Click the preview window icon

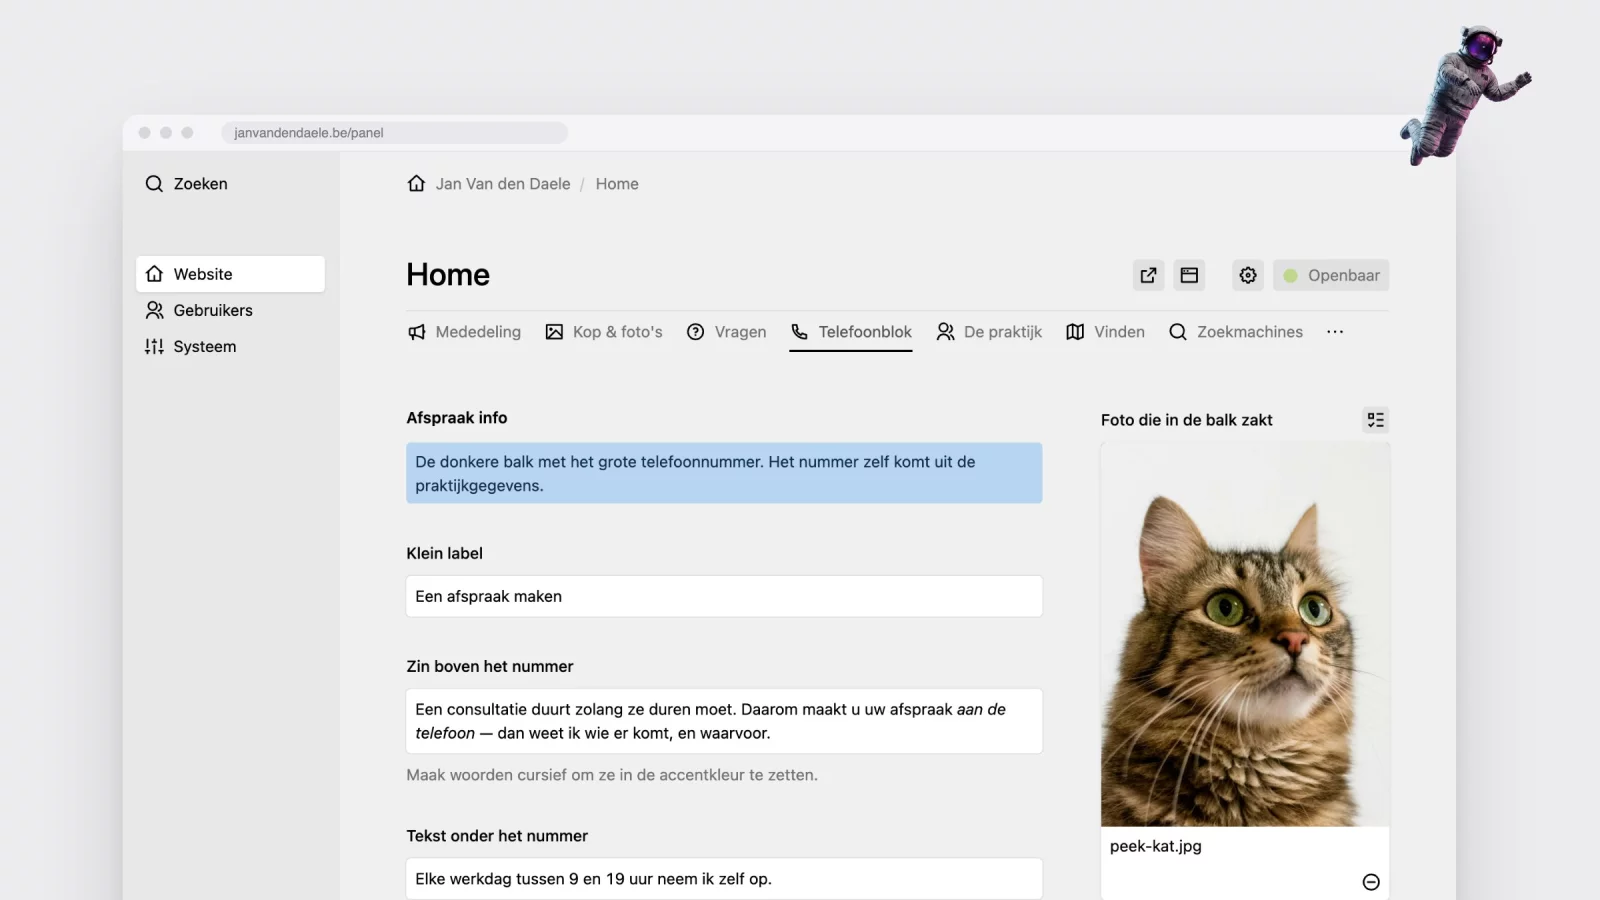1189,275
